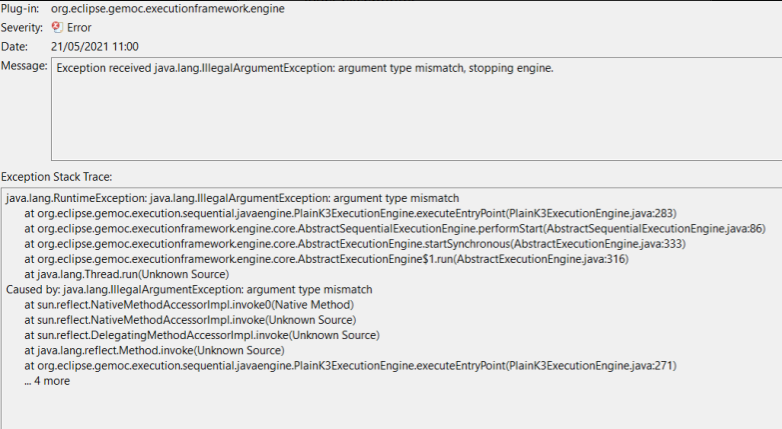Click the 'Exception Stack Trace:' label

(x=56, y=176)
